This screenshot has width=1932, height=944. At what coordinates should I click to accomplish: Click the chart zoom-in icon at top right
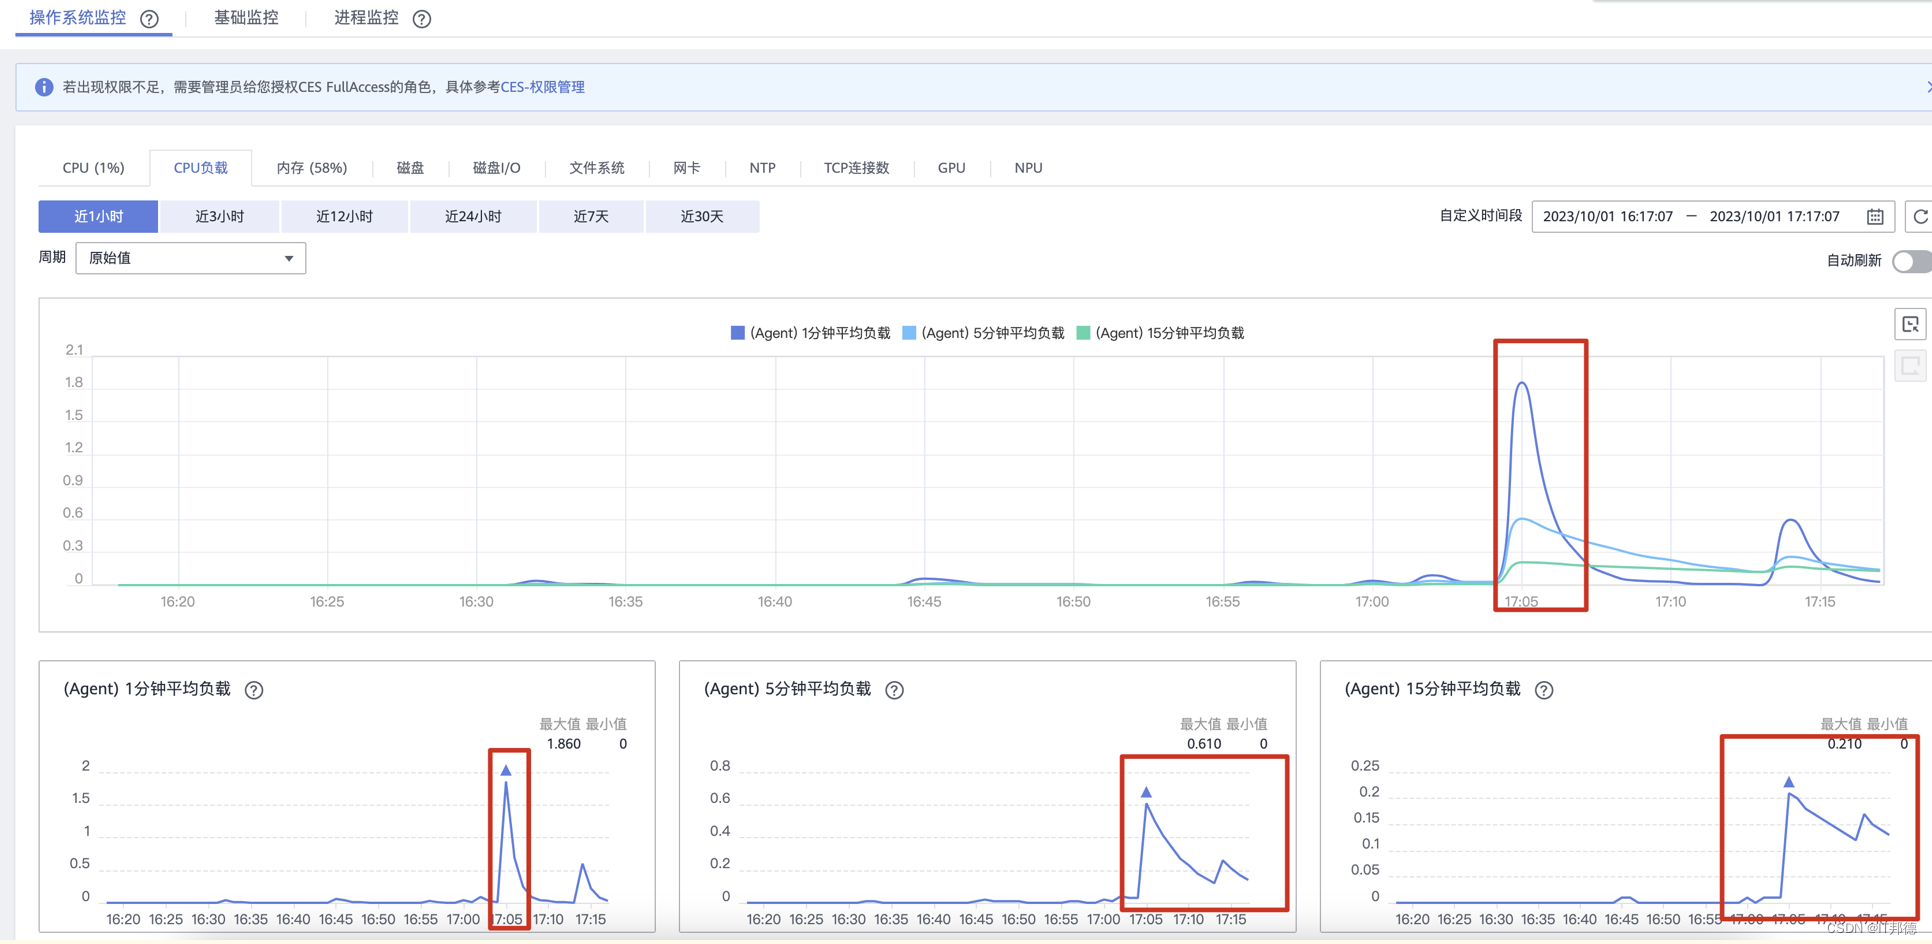[x=1910, y=324]
